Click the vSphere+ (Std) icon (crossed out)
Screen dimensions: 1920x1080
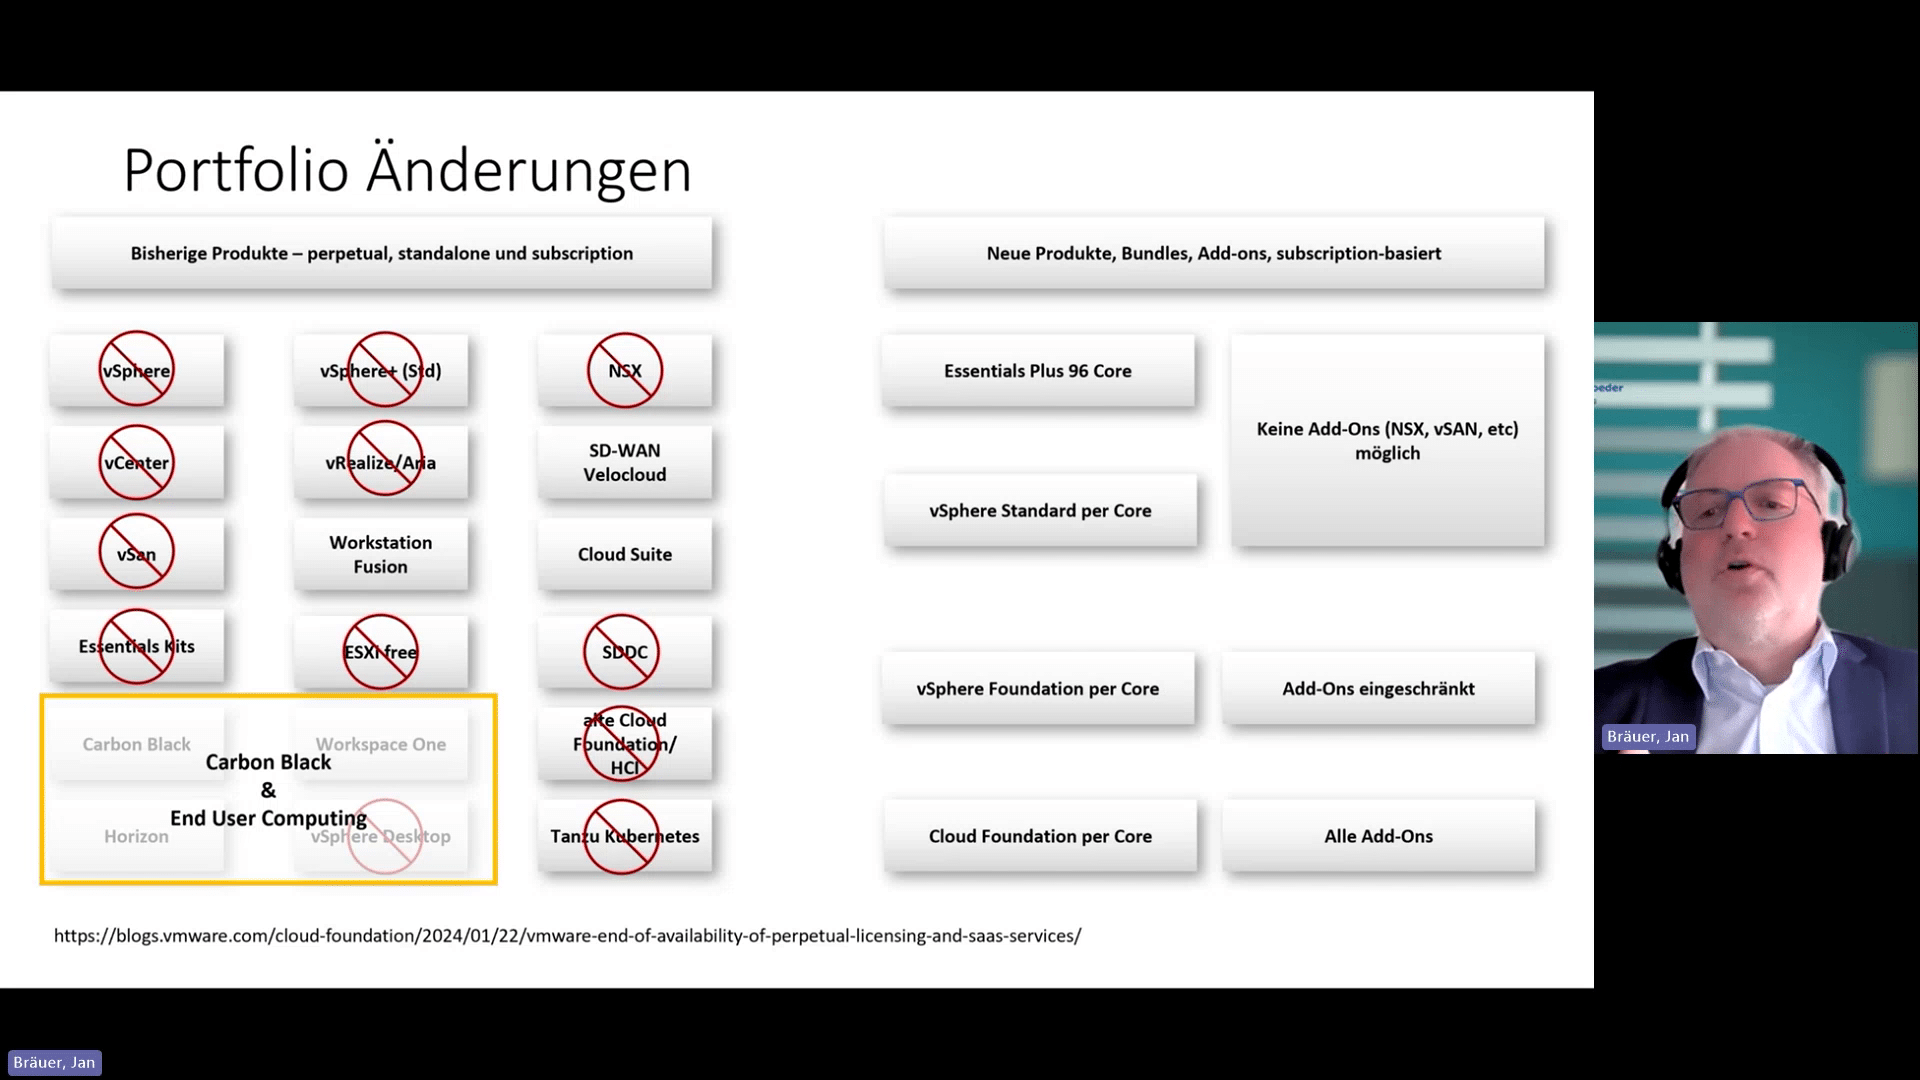380,371
